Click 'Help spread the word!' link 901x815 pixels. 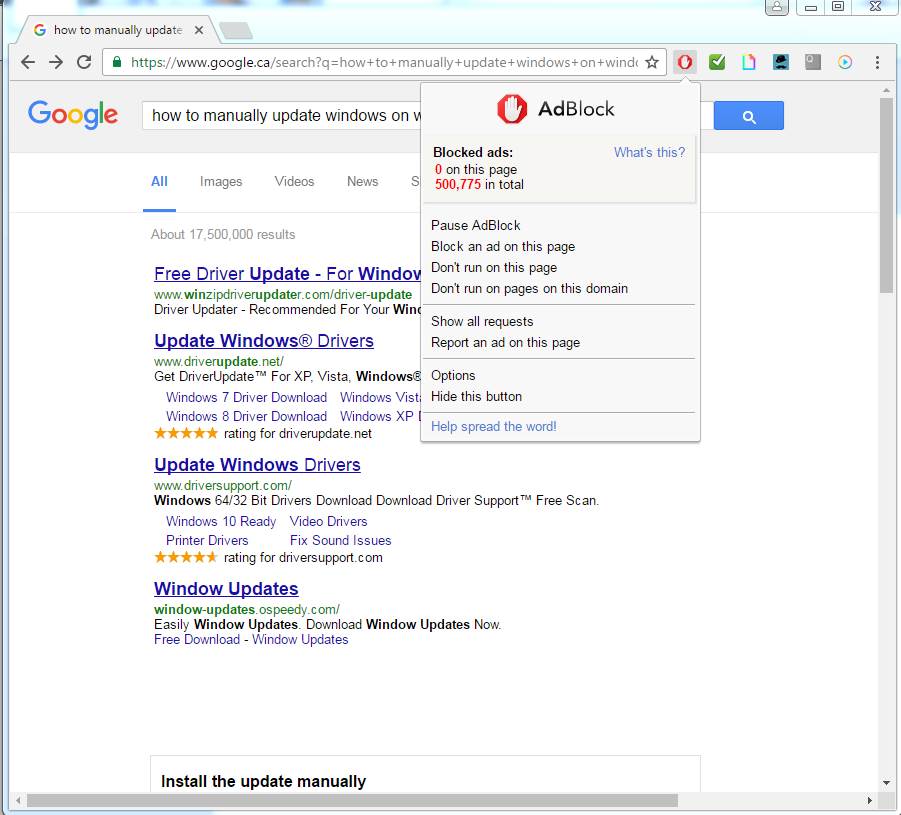click(x=494, y=426)
